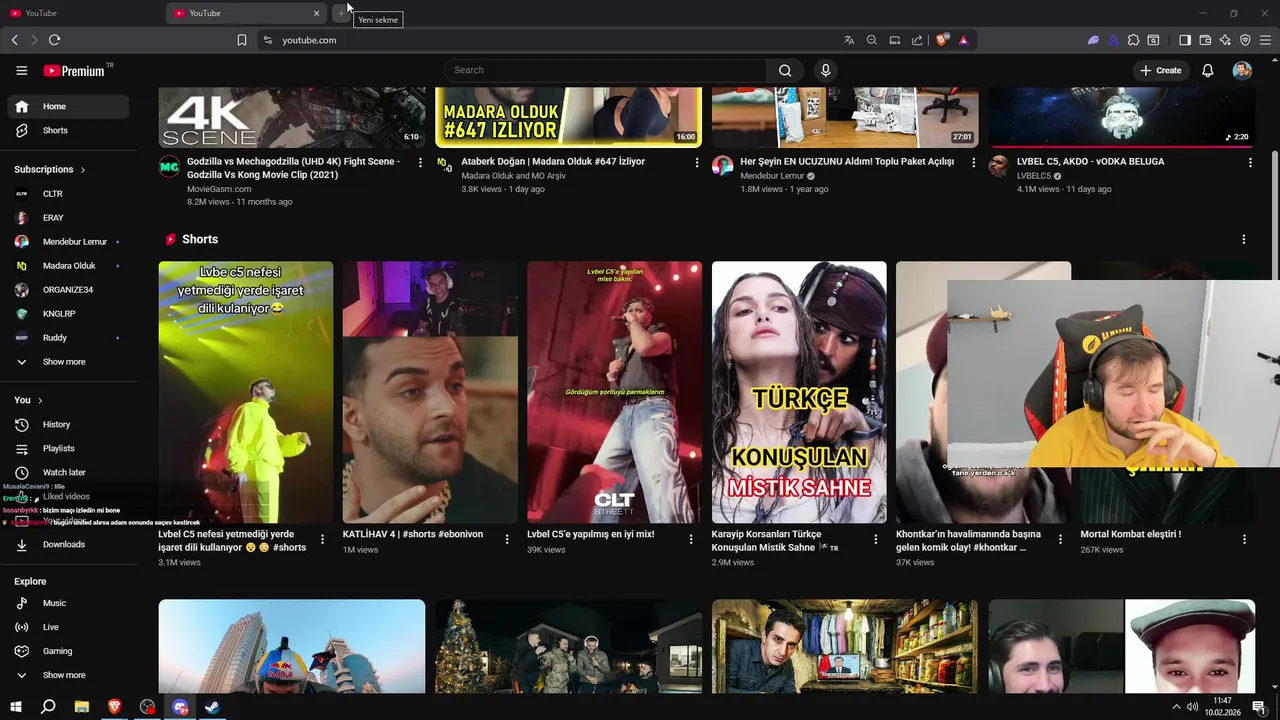This screenshot has height=720, width=1280.
Task: Focus the YouTube search field
Action: 605,70
